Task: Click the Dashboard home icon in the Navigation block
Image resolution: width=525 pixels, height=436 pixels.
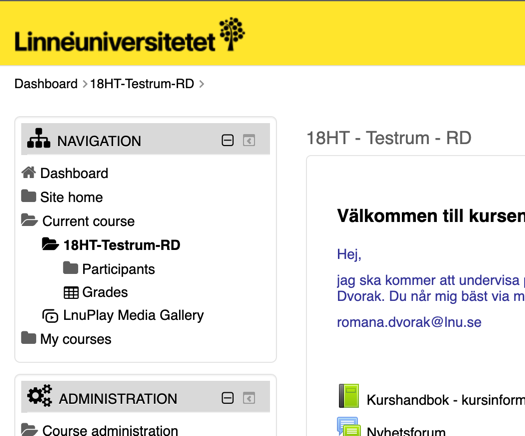Action: (x=29, y=173)
